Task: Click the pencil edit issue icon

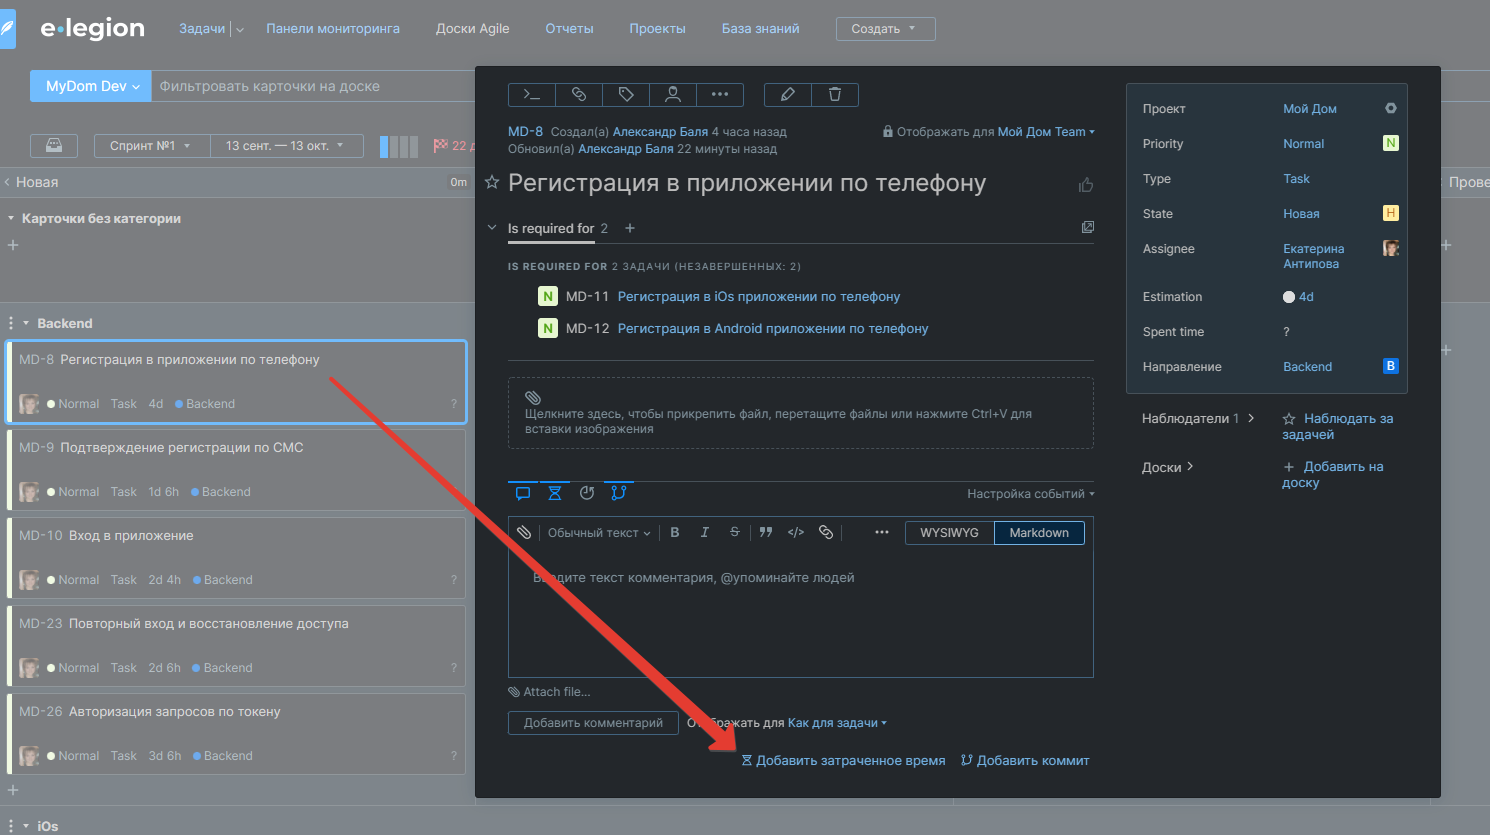Action: (x=788, y=94)
